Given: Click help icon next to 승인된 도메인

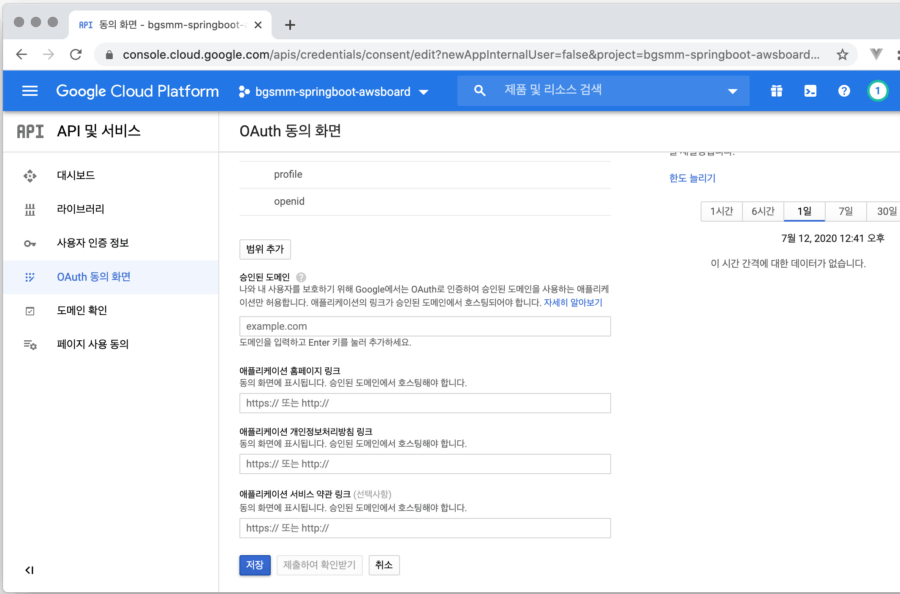Looking at the screenshot, I should coord(301,277).
